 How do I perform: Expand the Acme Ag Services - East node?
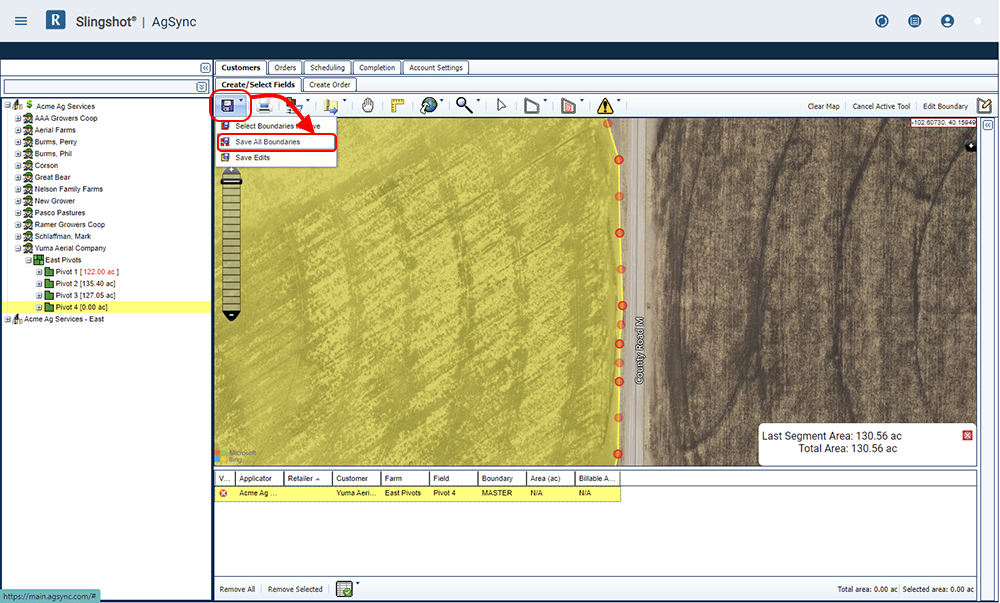8,319
